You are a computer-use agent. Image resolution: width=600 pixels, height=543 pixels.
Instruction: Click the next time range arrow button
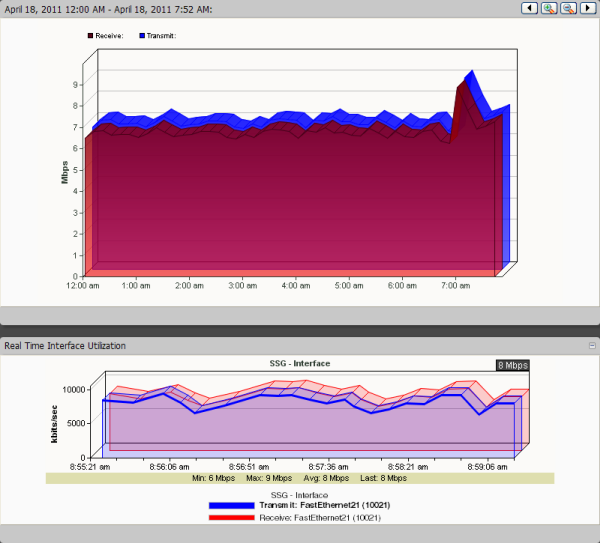click(x=586, y=8)
